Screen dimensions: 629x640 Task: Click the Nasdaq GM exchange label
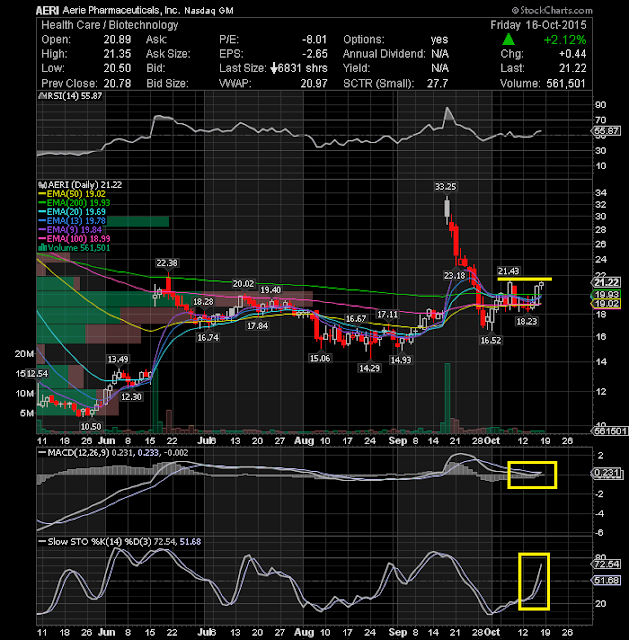click(x=209, y=11)
